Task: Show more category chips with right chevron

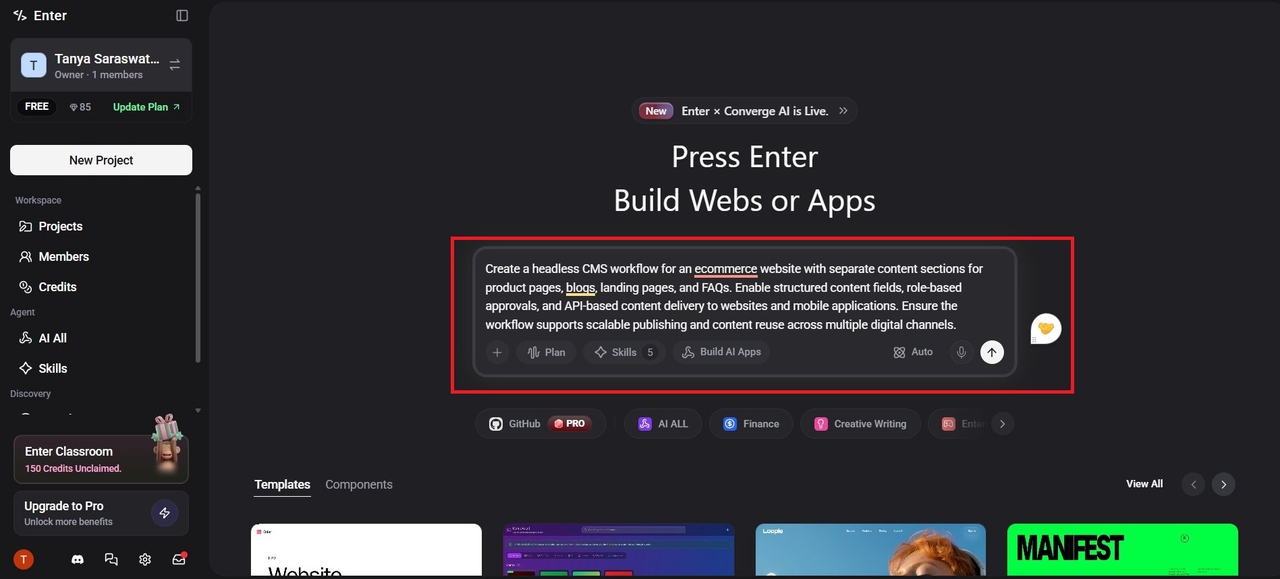Action: click(x=1002, y=424)
